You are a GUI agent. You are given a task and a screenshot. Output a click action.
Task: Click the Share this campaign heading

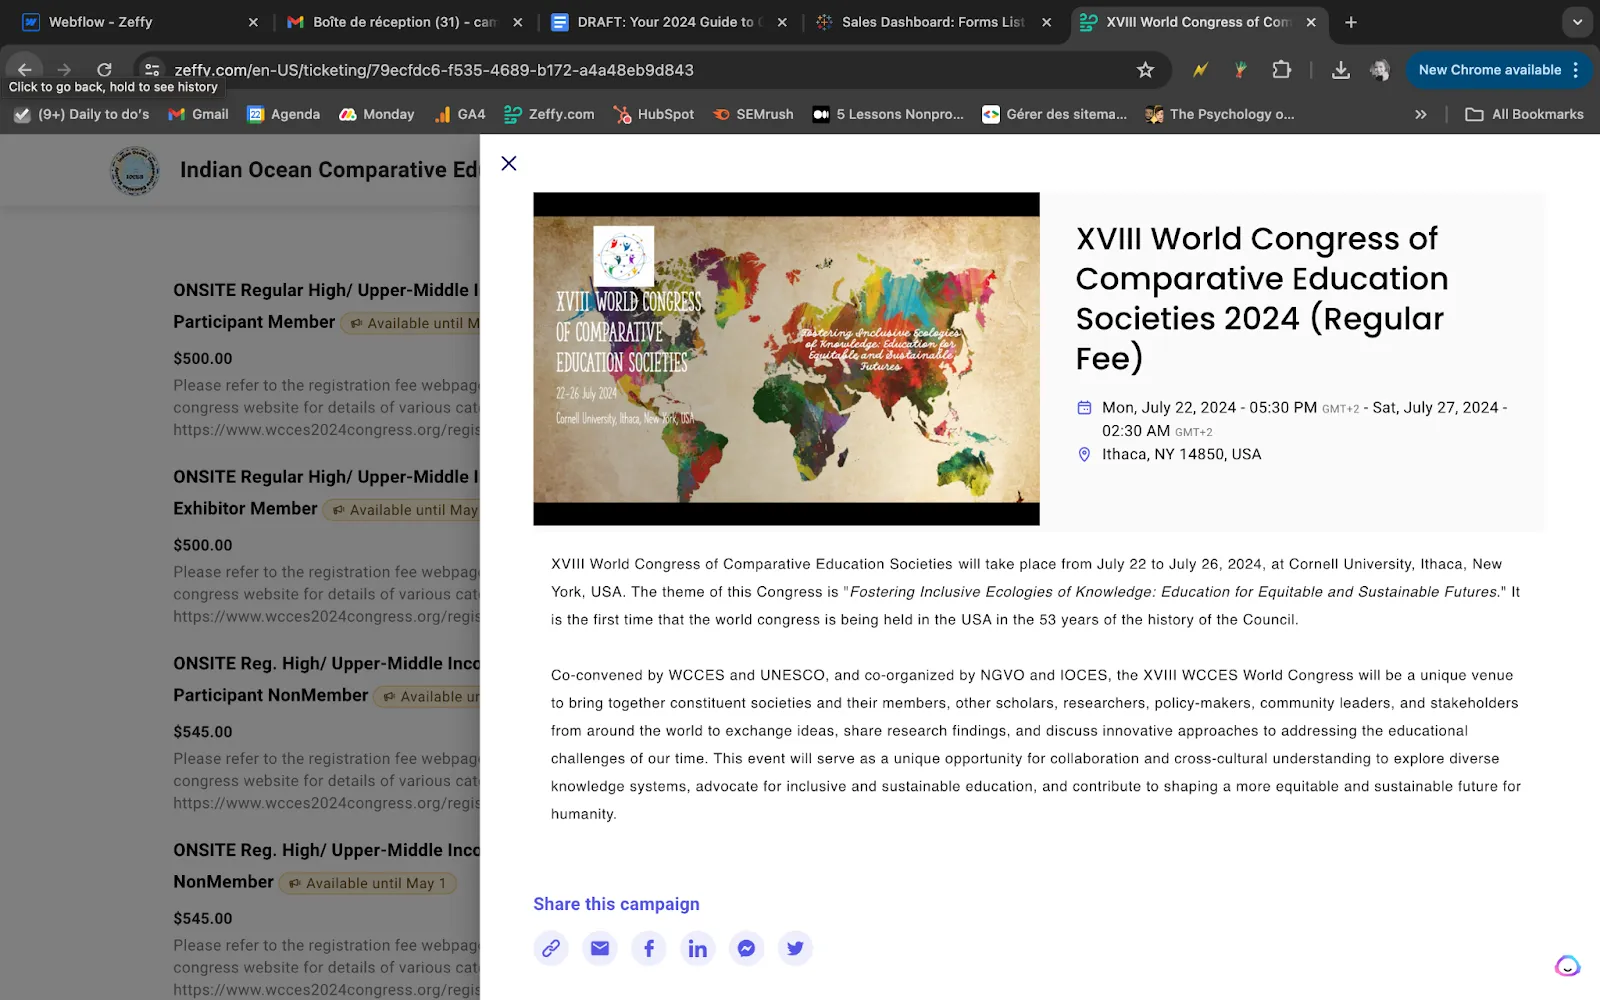point(616,904)
